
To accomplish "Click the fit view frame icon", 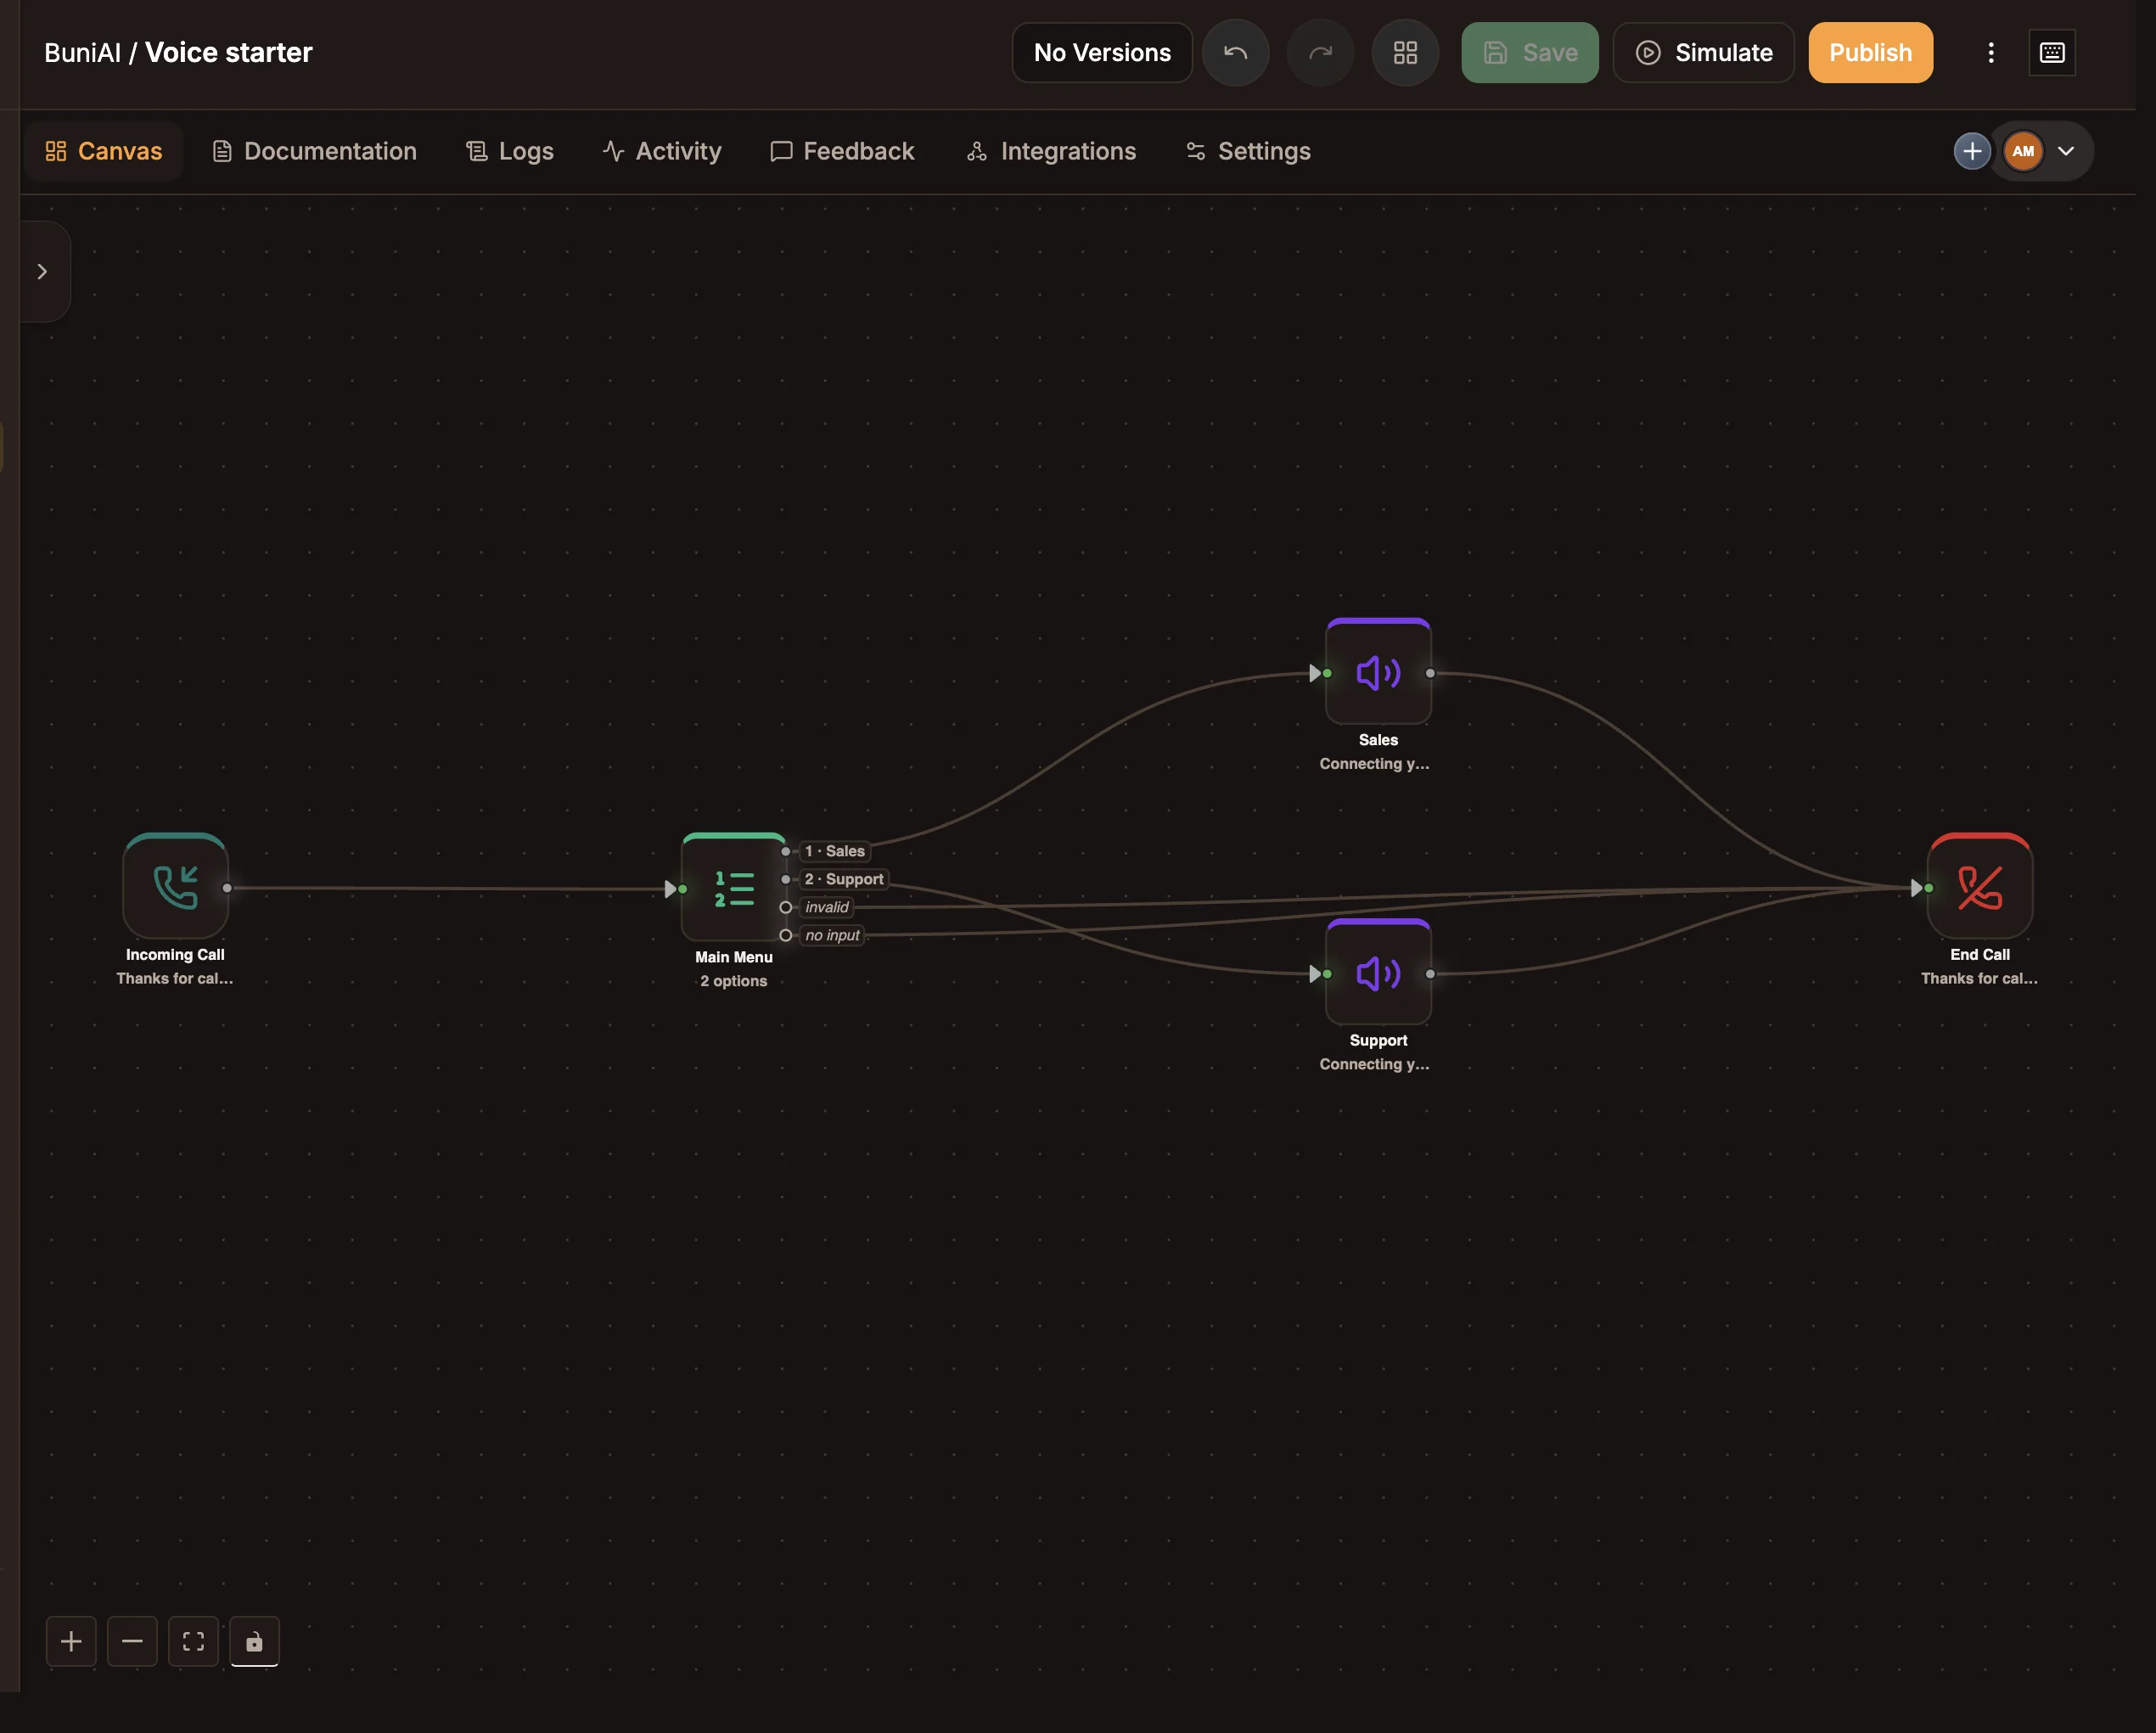I will coord(193,1641).
